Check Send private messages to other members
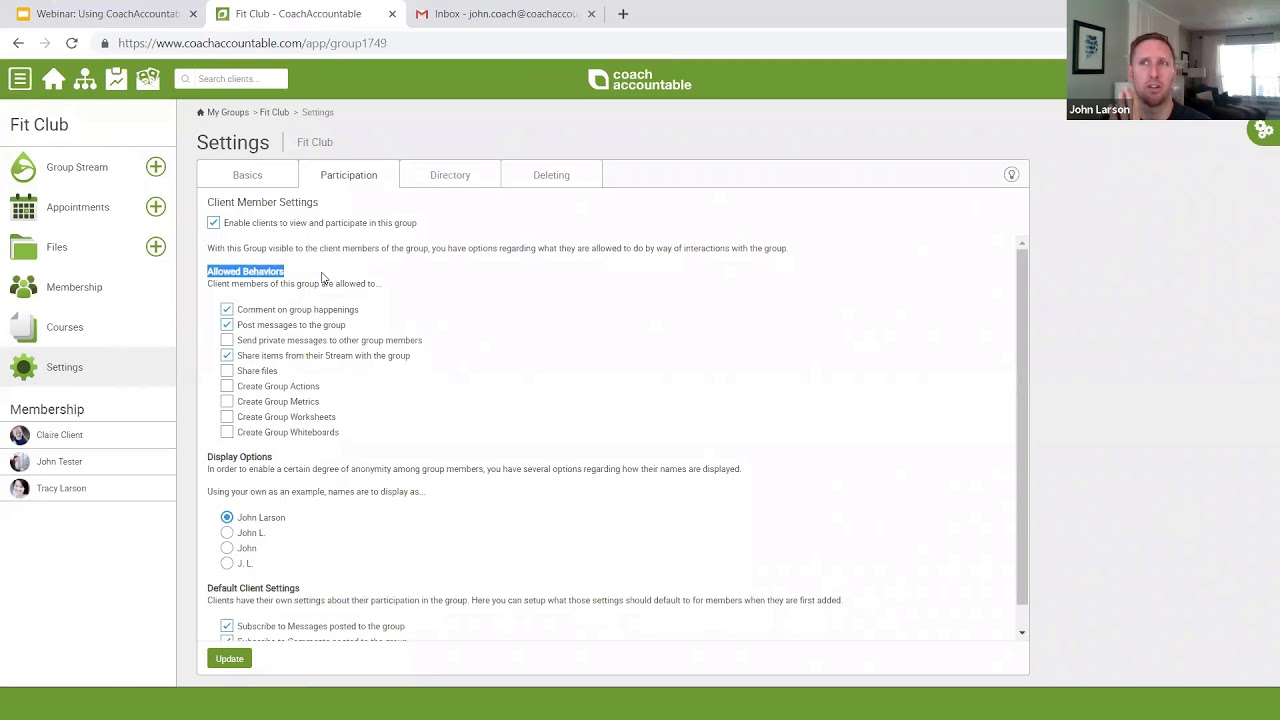1280x720 pixels. point(227,340)
